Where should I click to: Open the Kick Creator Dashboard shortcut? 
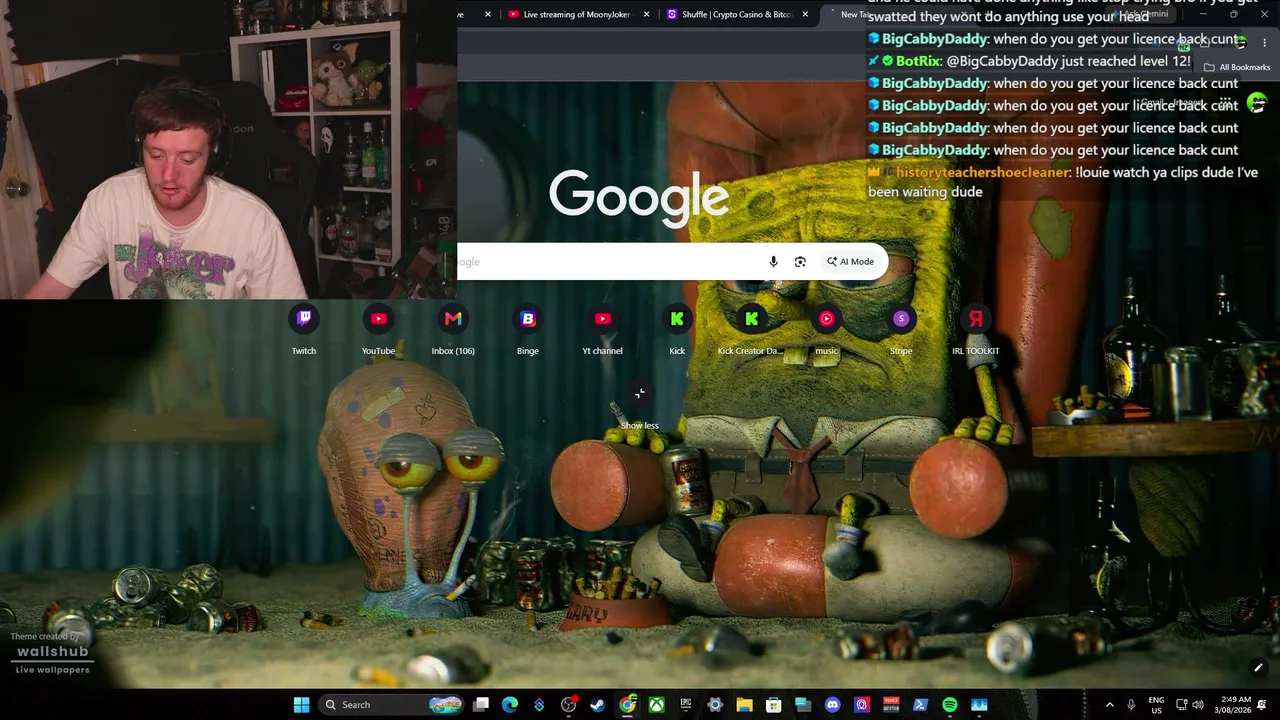tap(751, 330)
